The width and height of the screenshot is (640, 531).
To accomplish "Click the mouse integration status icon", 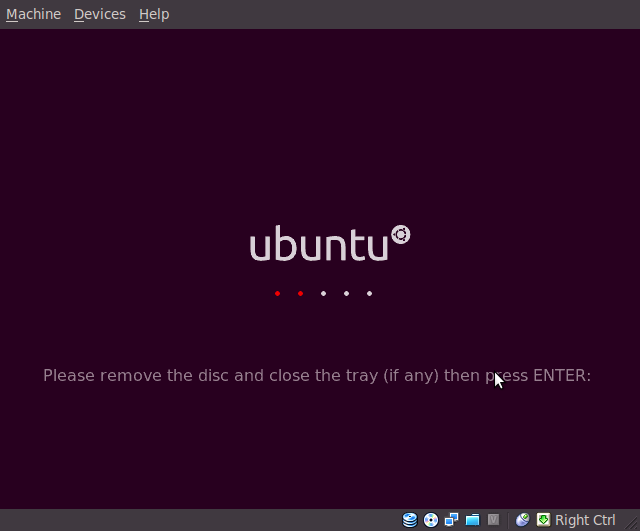I will pos(522,520).
